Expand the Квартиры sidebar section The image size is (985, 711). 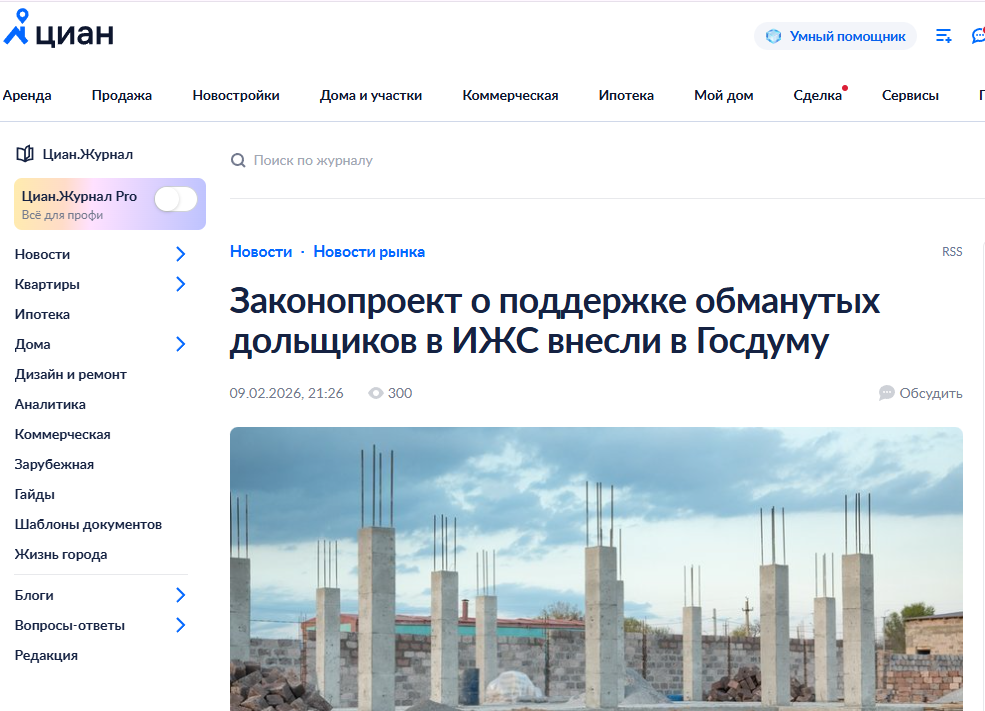pyautogui.click(x=181, y=284)
